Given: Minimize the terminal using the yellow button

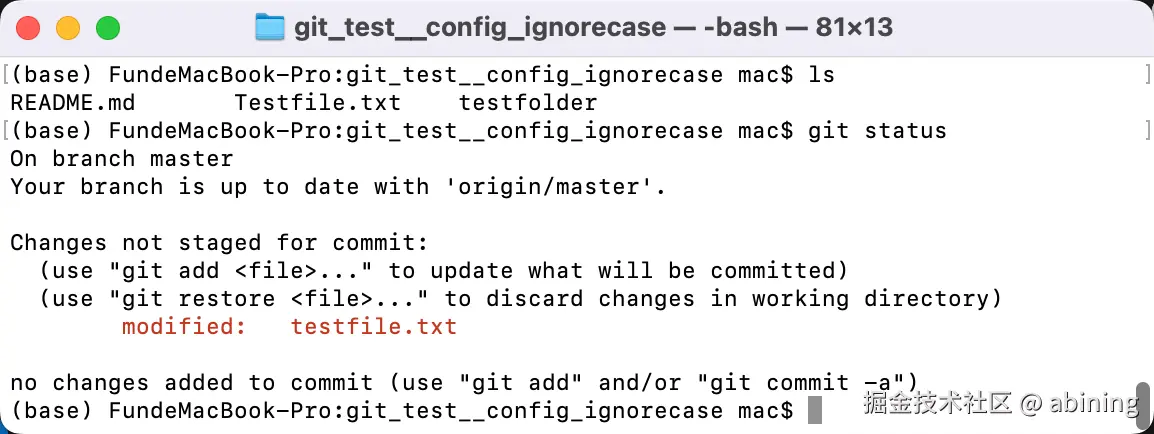Looking at the screenshot, I should coord(68,29).
